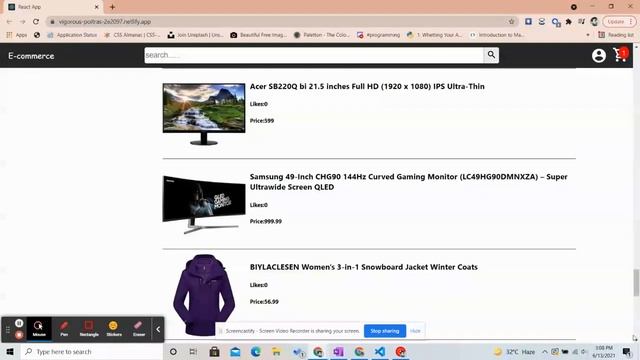Go forward in browser history
The height and width of the screenshot is (360, 640).
[22, 22]
